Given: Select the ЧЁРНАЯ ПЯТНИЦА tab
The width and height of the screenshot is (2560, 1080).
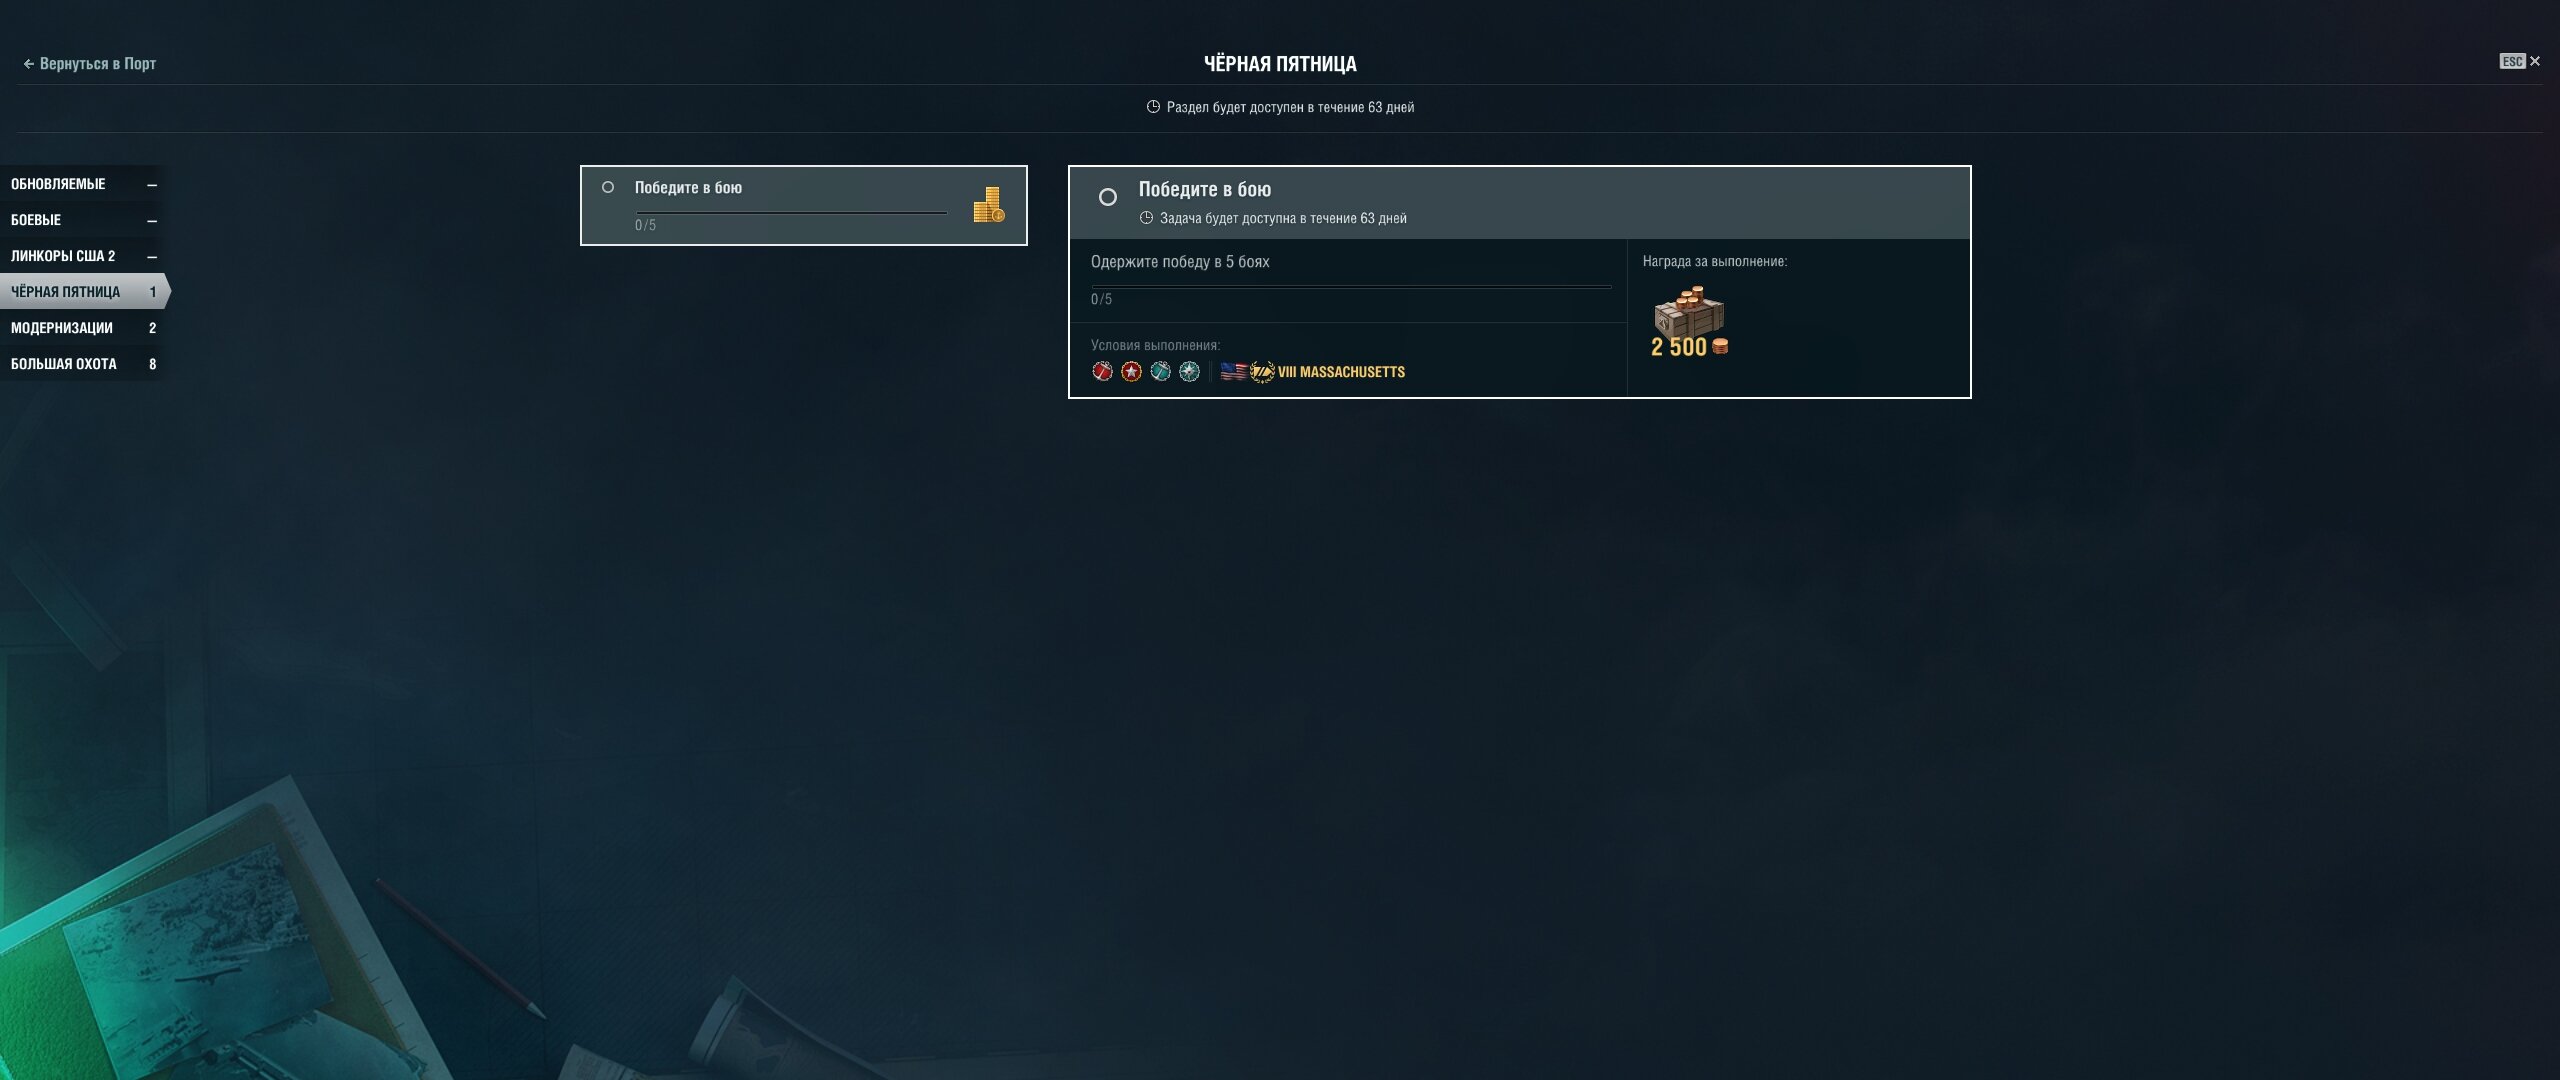Looking at the screenshot, I should click(84, 292).
